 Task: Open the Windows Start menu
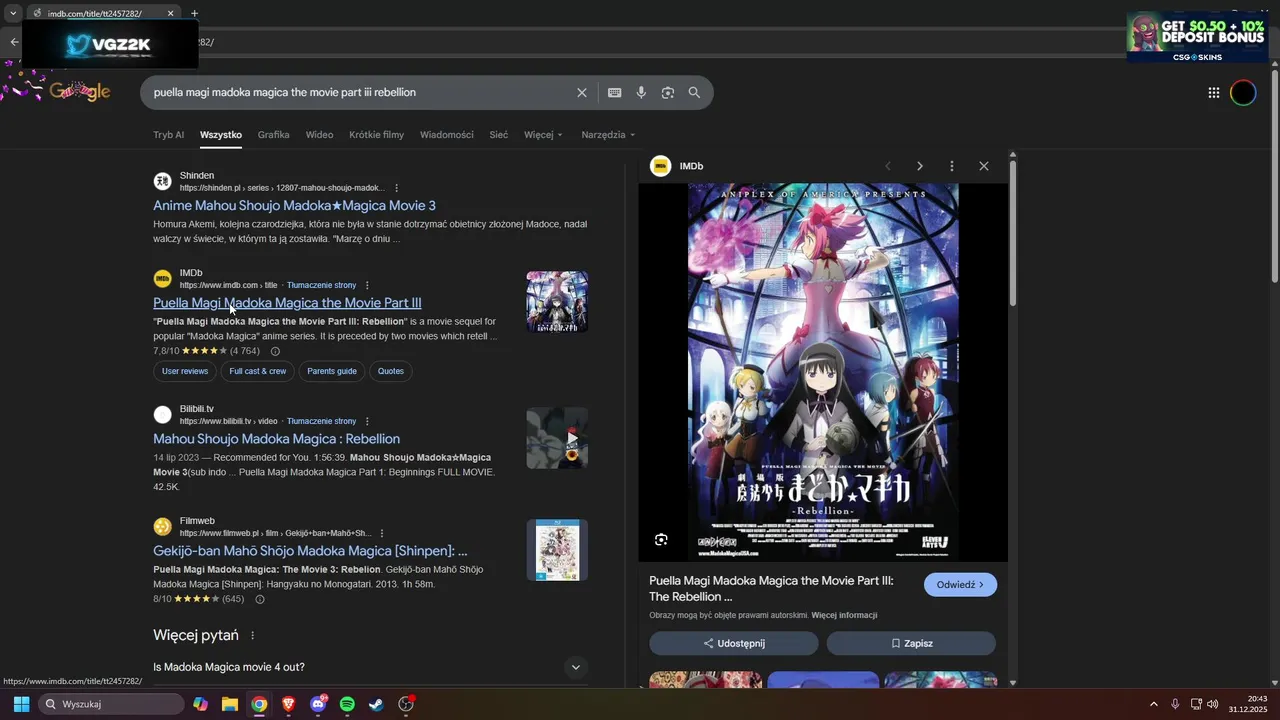[x=21, y=704]
